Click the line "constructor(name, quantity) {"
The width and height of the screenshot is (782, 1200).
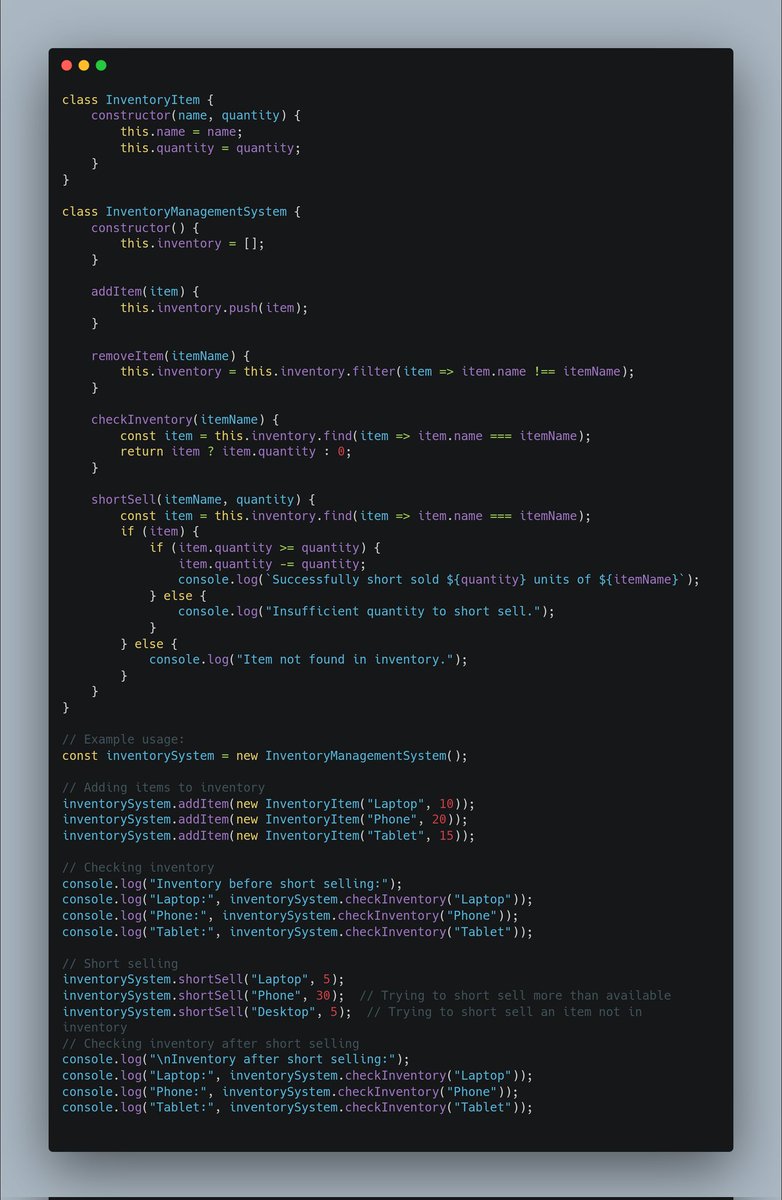coord(196,116)
